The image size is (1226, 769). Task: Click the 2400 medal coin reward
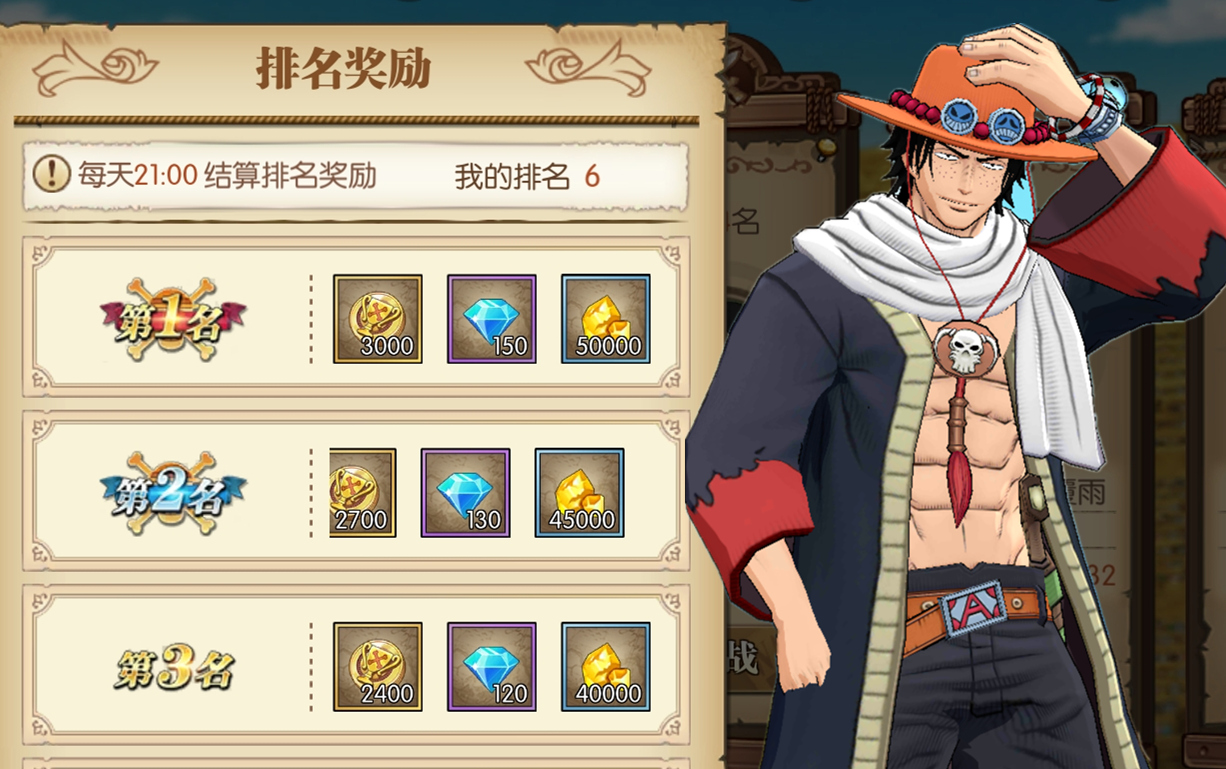click(x=377, y=667)
